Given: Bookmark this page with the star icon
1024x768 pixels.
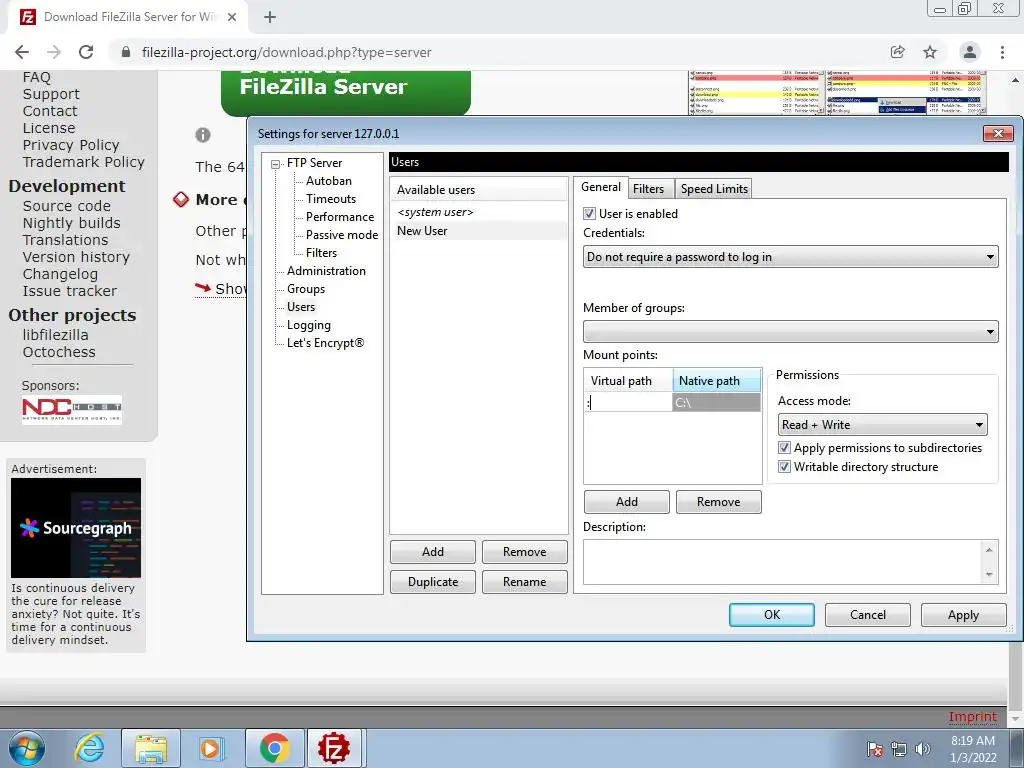Looking at the screenshot, I should [930, 52].
